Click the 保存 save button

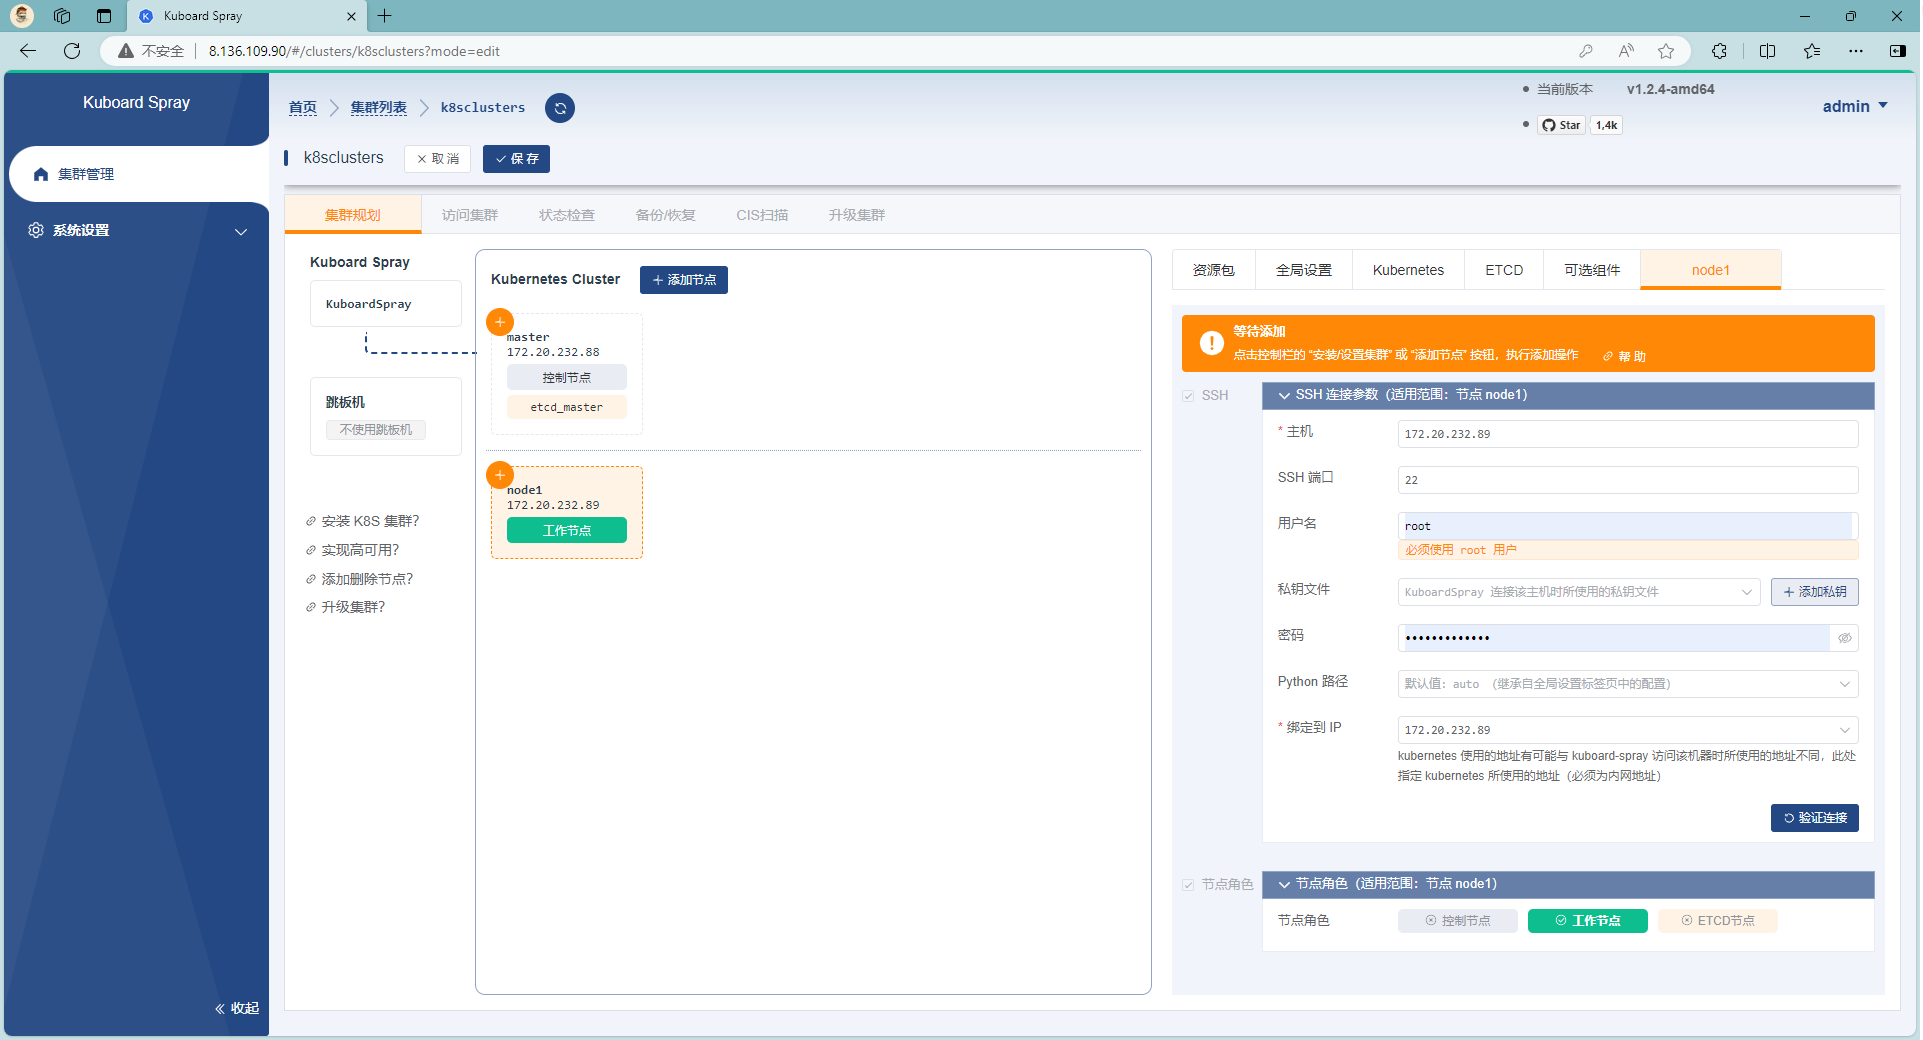(x=516, y=159)
